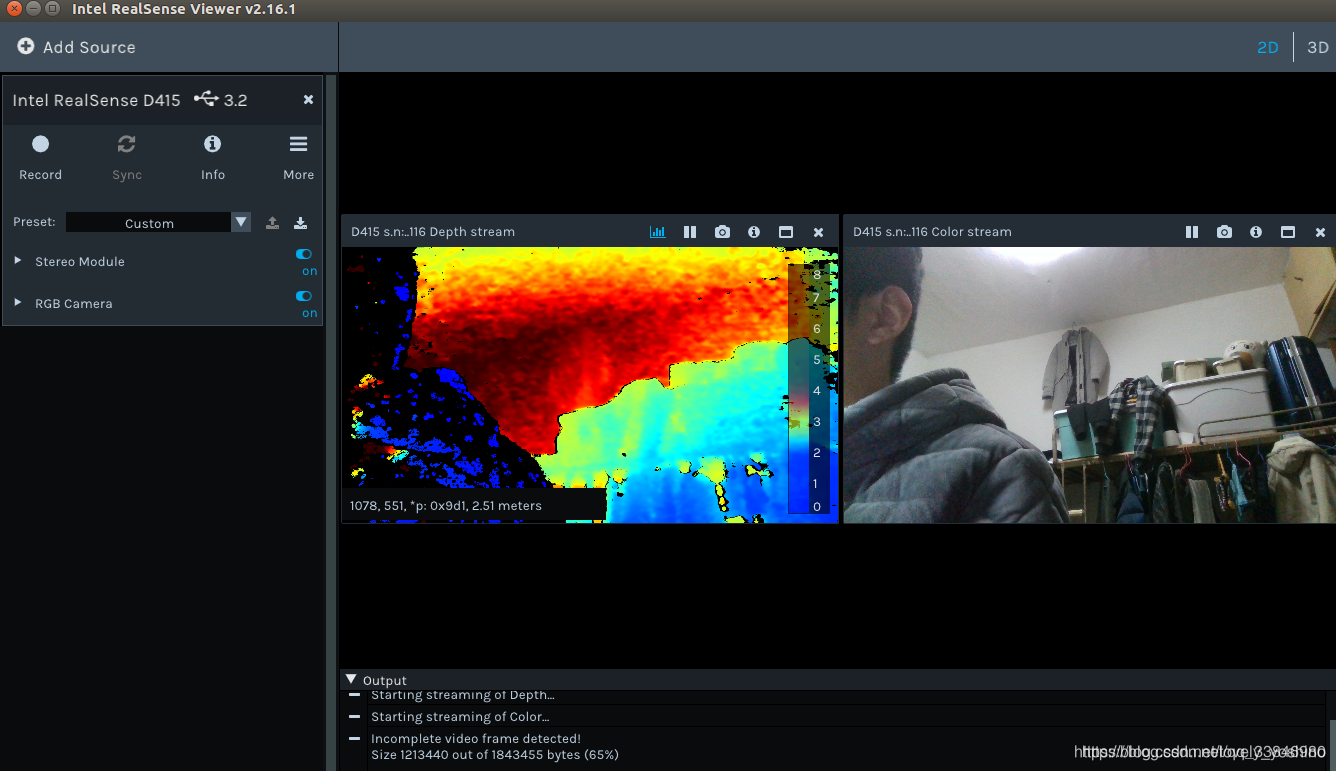
Task: Maximize the RealSense Viewer window
Action: [53, 9]
